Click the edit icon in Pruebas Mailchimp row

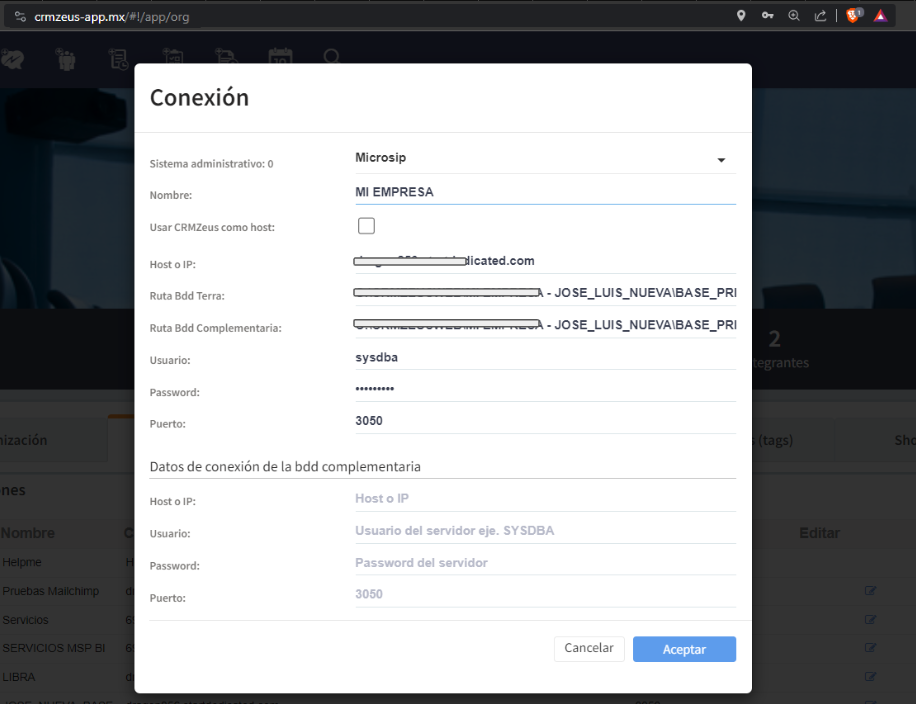click(x=870, y=591)
